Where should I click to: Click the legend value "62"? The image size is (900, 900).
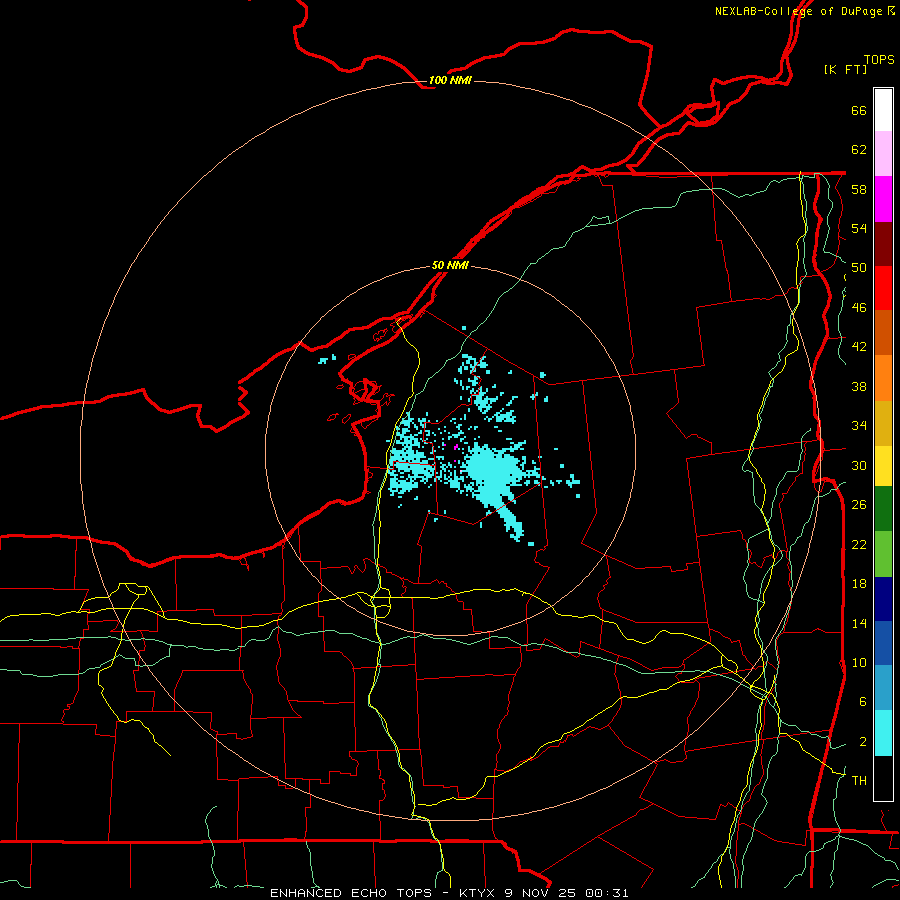point(859,149)
